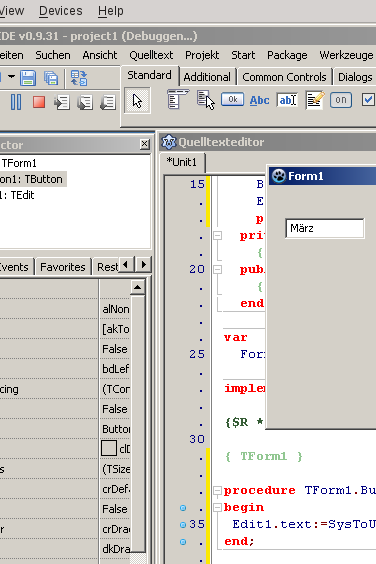The width and height of the screenshot is (376, 564).
Task: Pick the TButton 'Ok' component icon
Action: 232,99
